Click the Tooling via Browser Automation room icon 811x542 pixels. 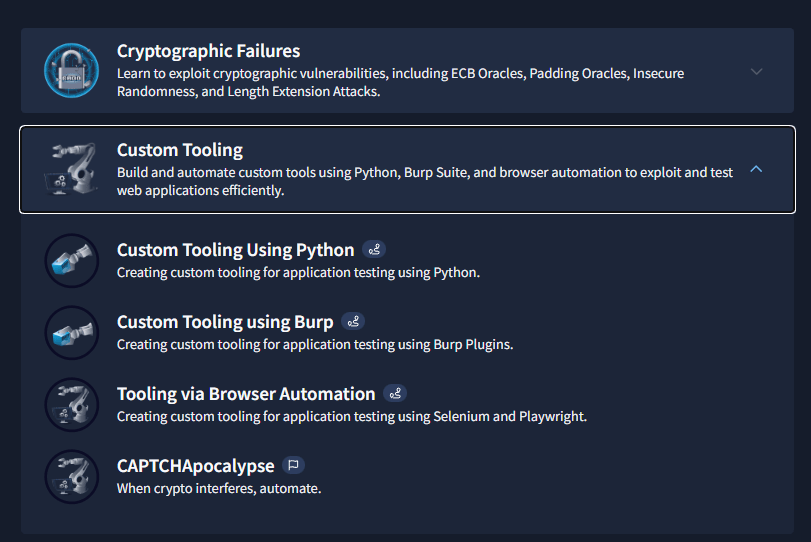click(x=72, y=405)
